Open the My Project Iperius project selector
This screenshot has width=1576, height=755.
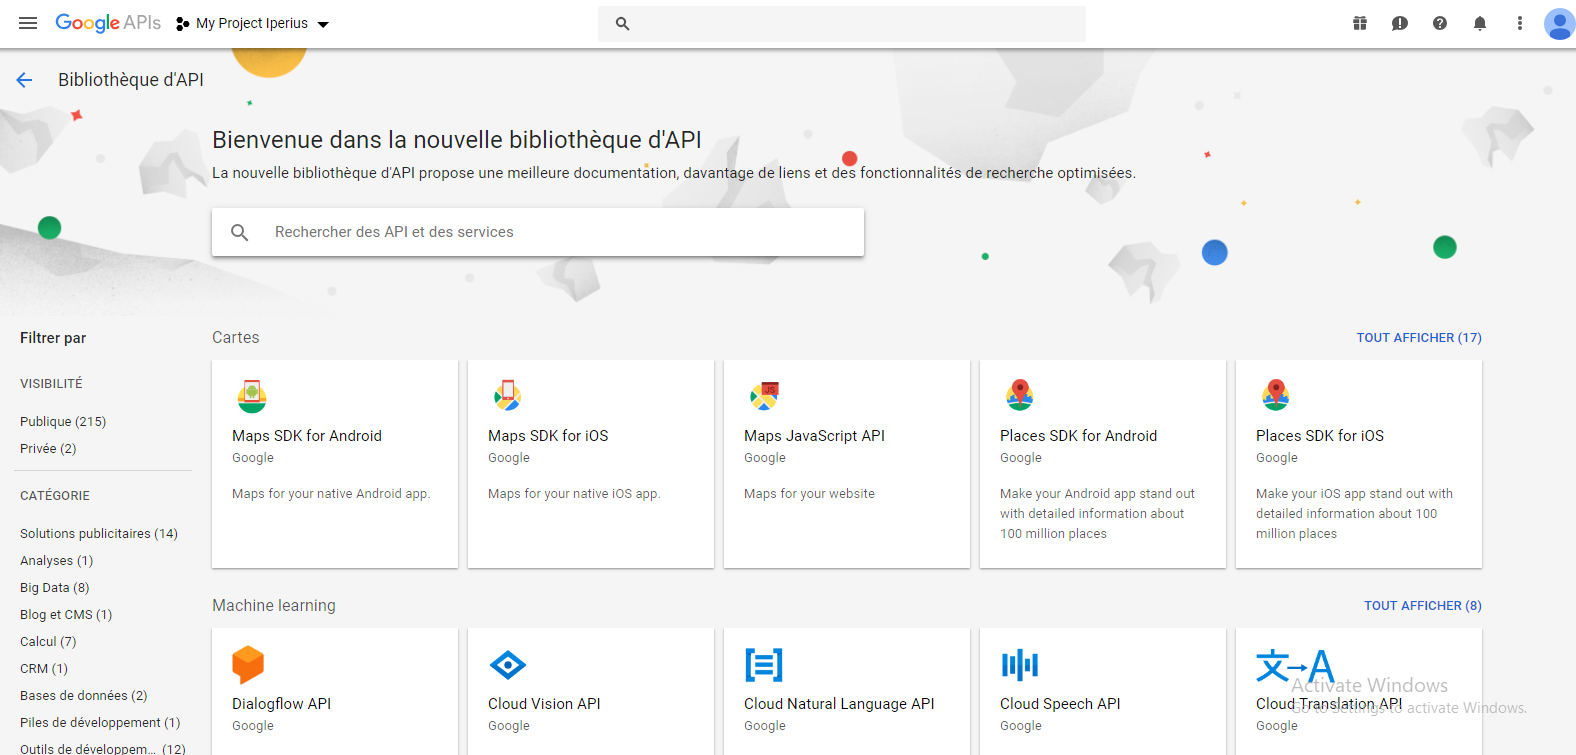point(253,23)
